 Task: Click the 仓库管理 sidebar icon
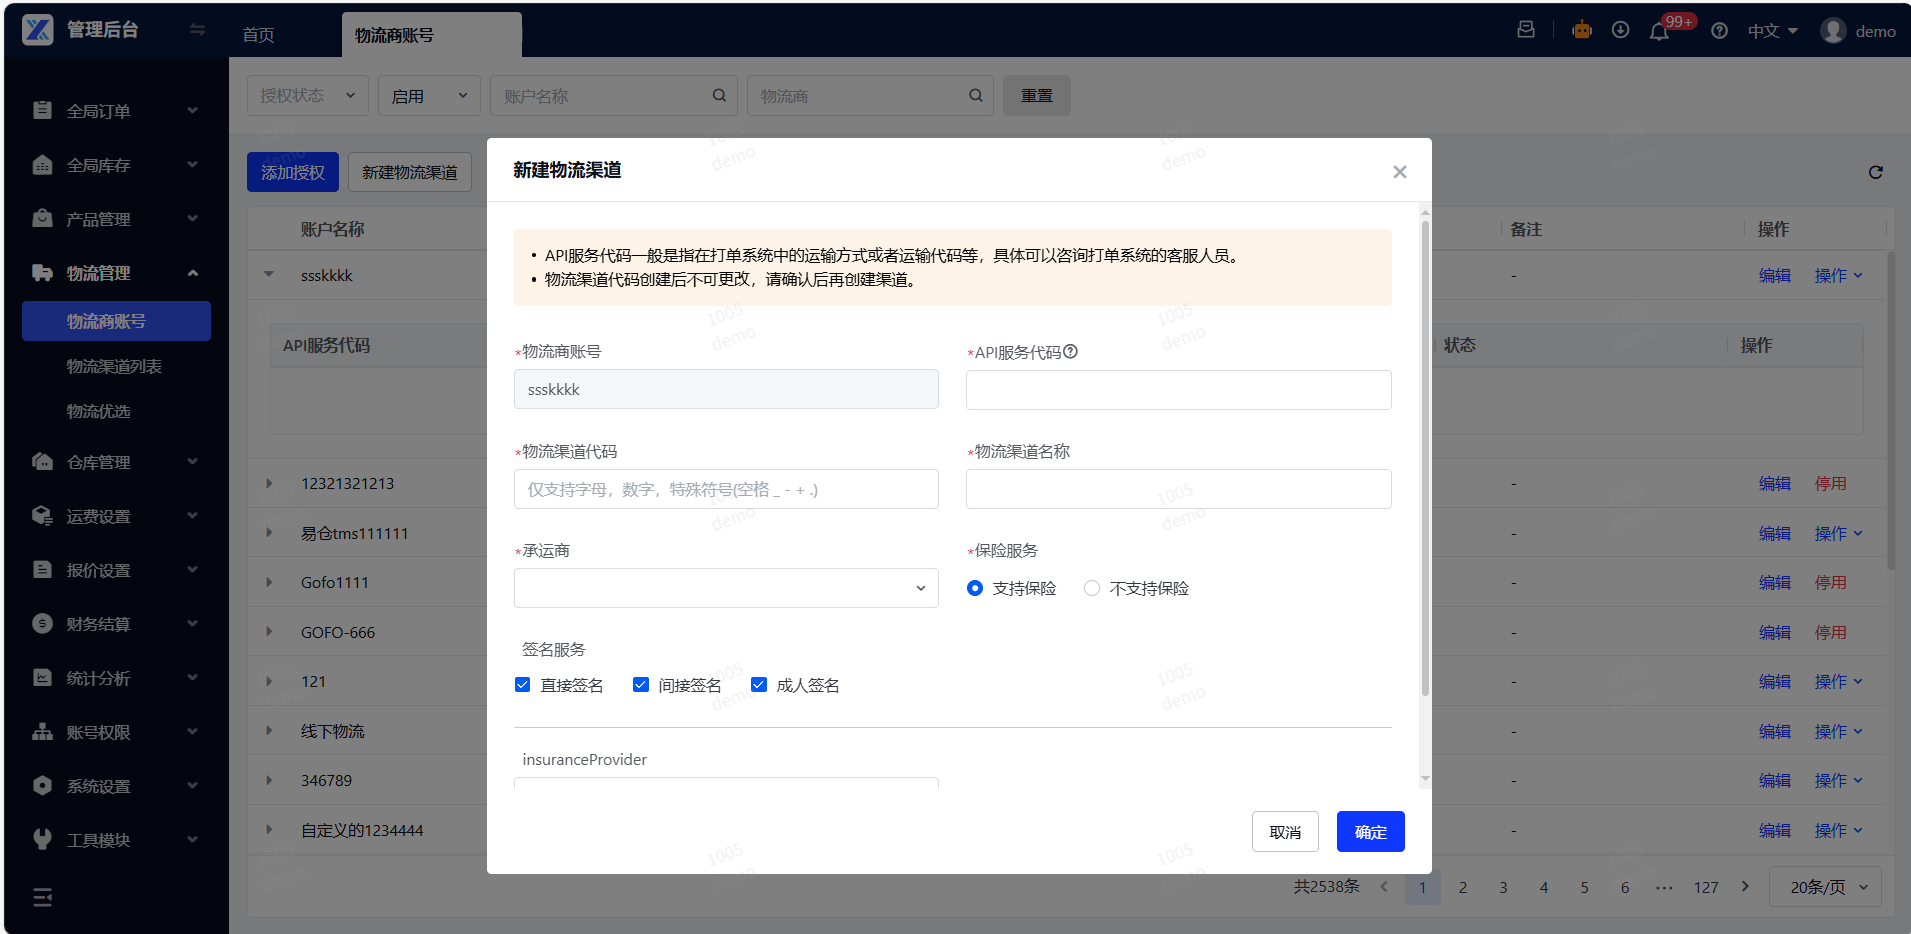[x=42, y=461]
